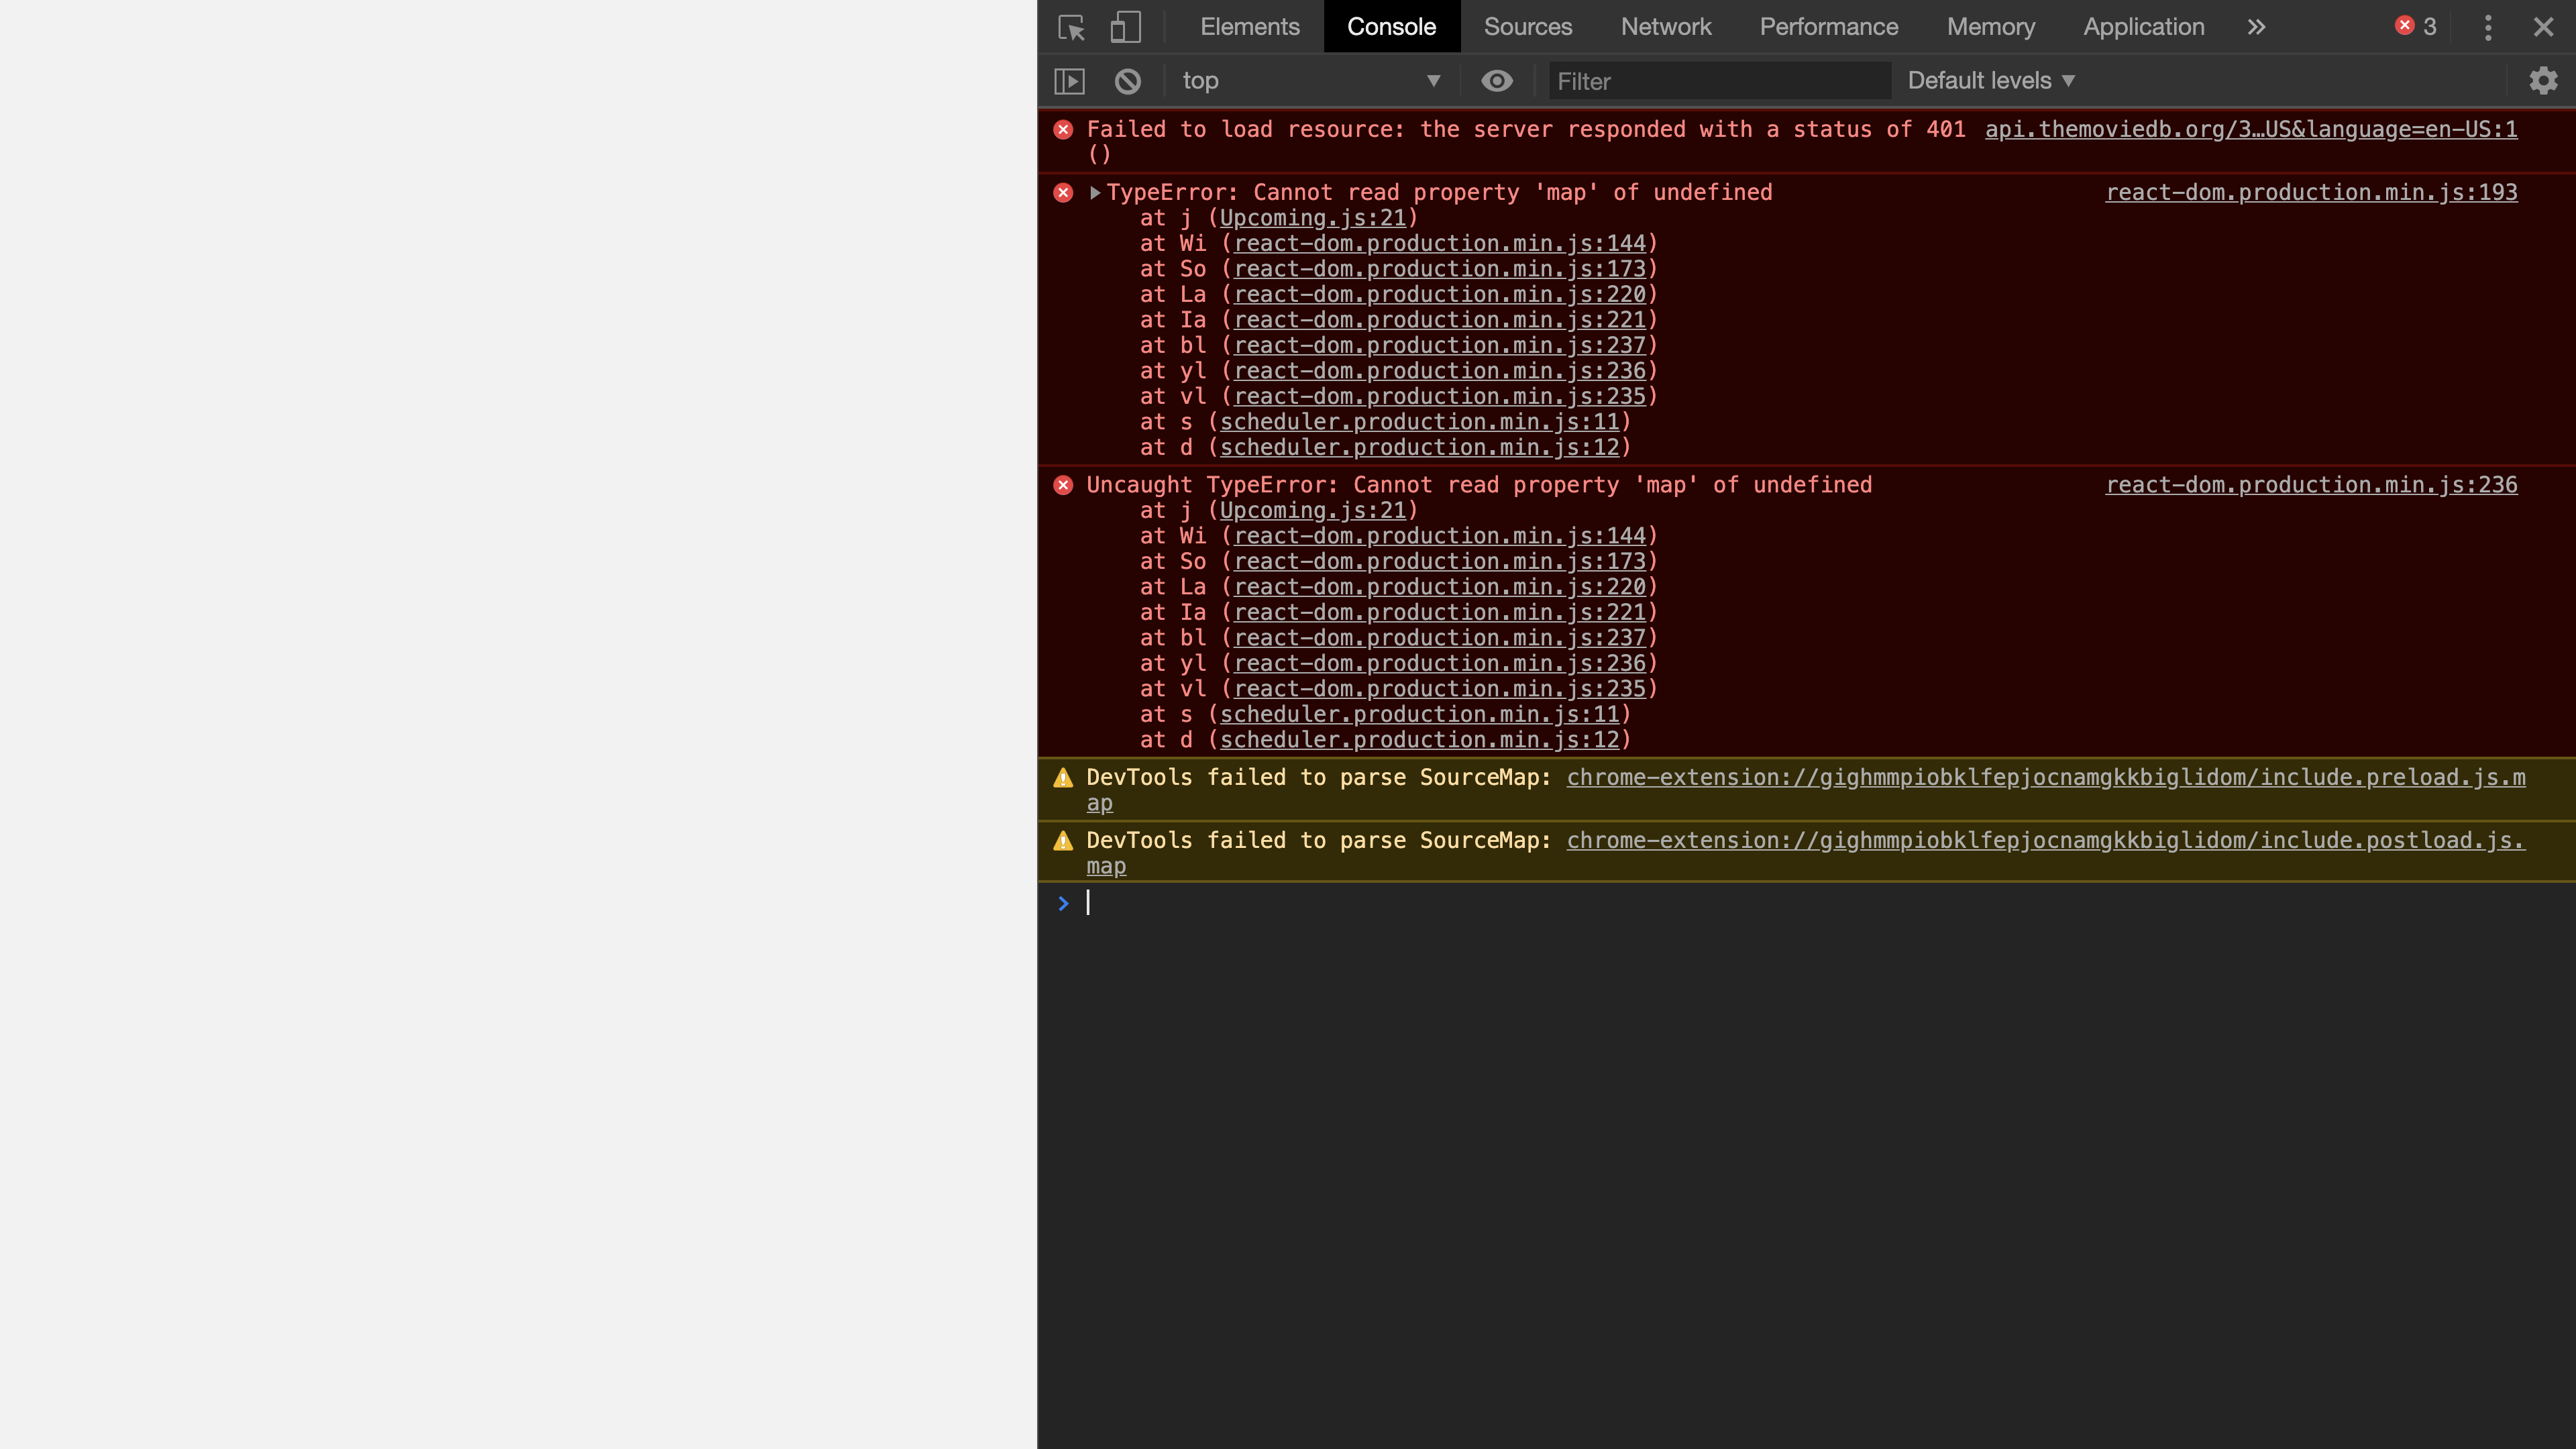Show the console sidebar
Viewport: 2576px width, 1449px height.
(1069, 80)
